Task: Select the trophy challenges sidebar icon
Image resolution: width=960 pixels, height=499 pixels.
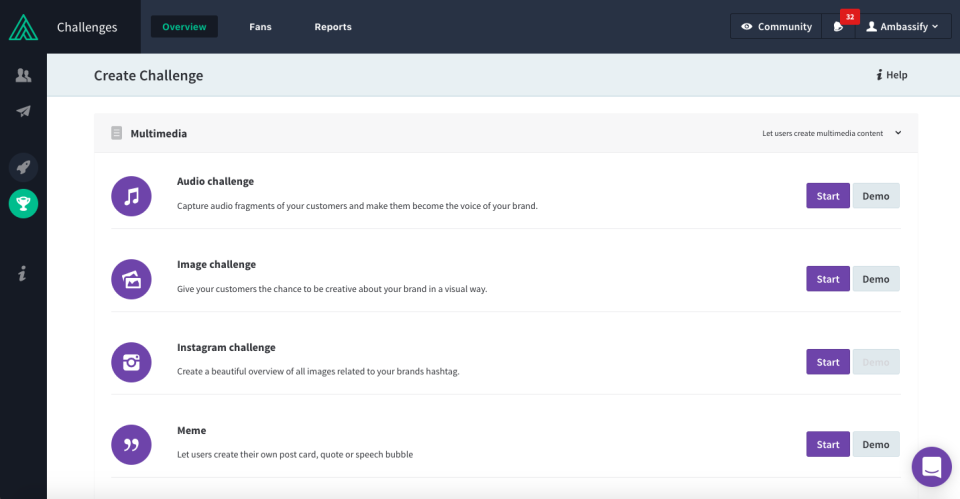Action: pos(23,203)
